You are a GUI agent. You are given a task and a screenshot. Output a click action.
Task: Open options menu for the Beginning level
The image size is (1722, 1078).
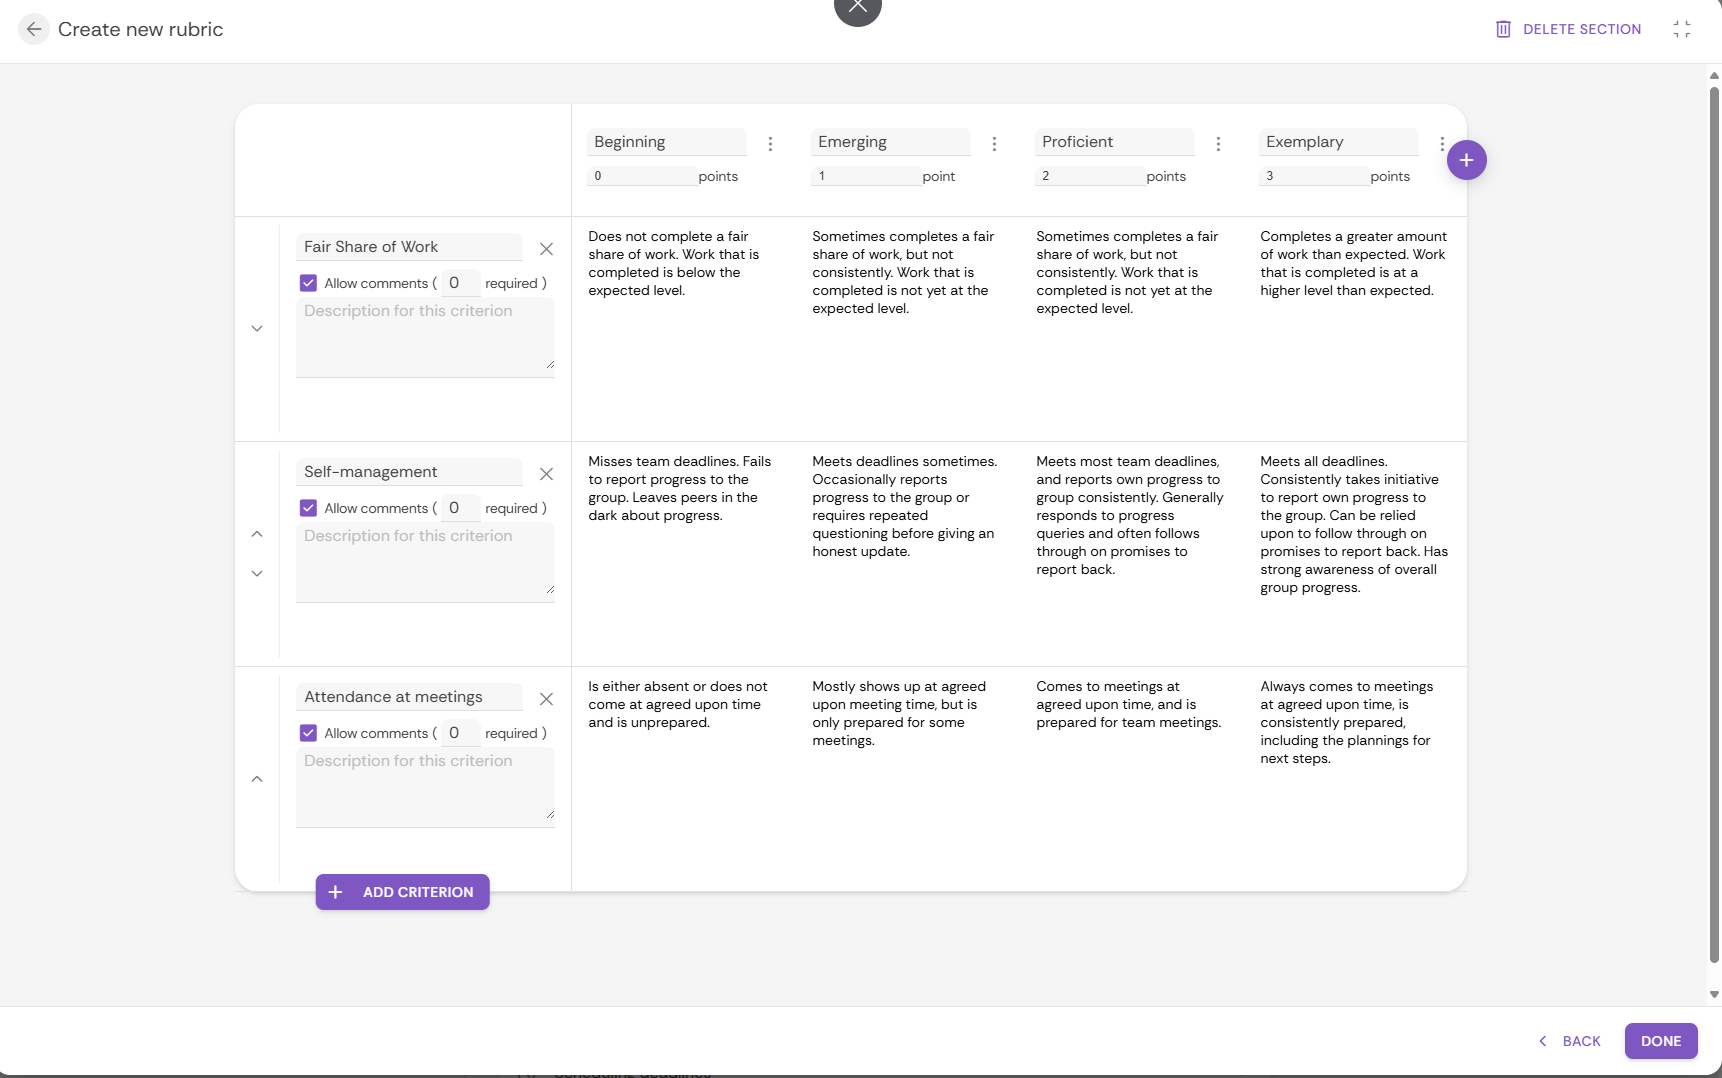[770, 144]
